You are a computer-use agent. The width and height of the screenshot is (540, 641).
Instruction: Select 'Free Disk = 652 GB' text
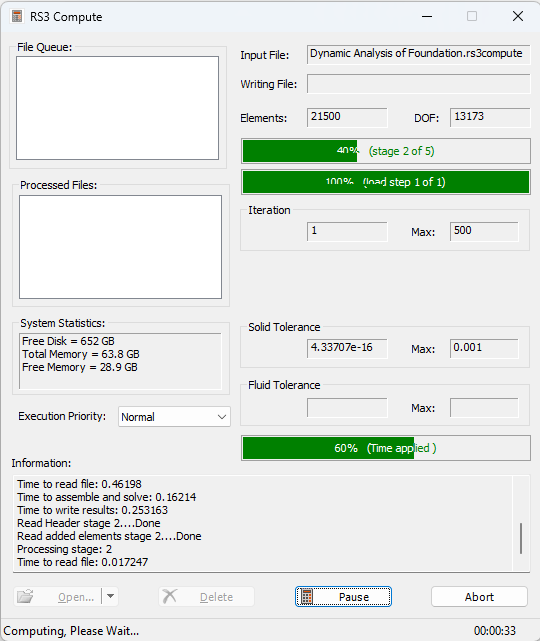(68, 341)
